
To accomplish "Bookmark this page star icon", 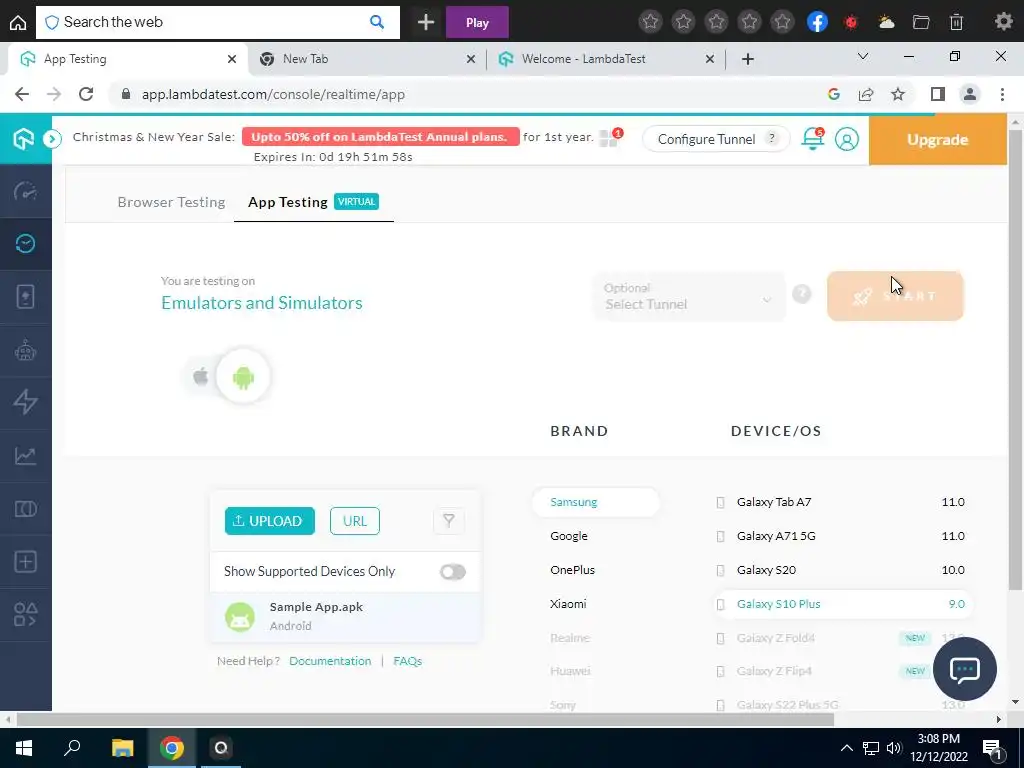I will 898,94.
